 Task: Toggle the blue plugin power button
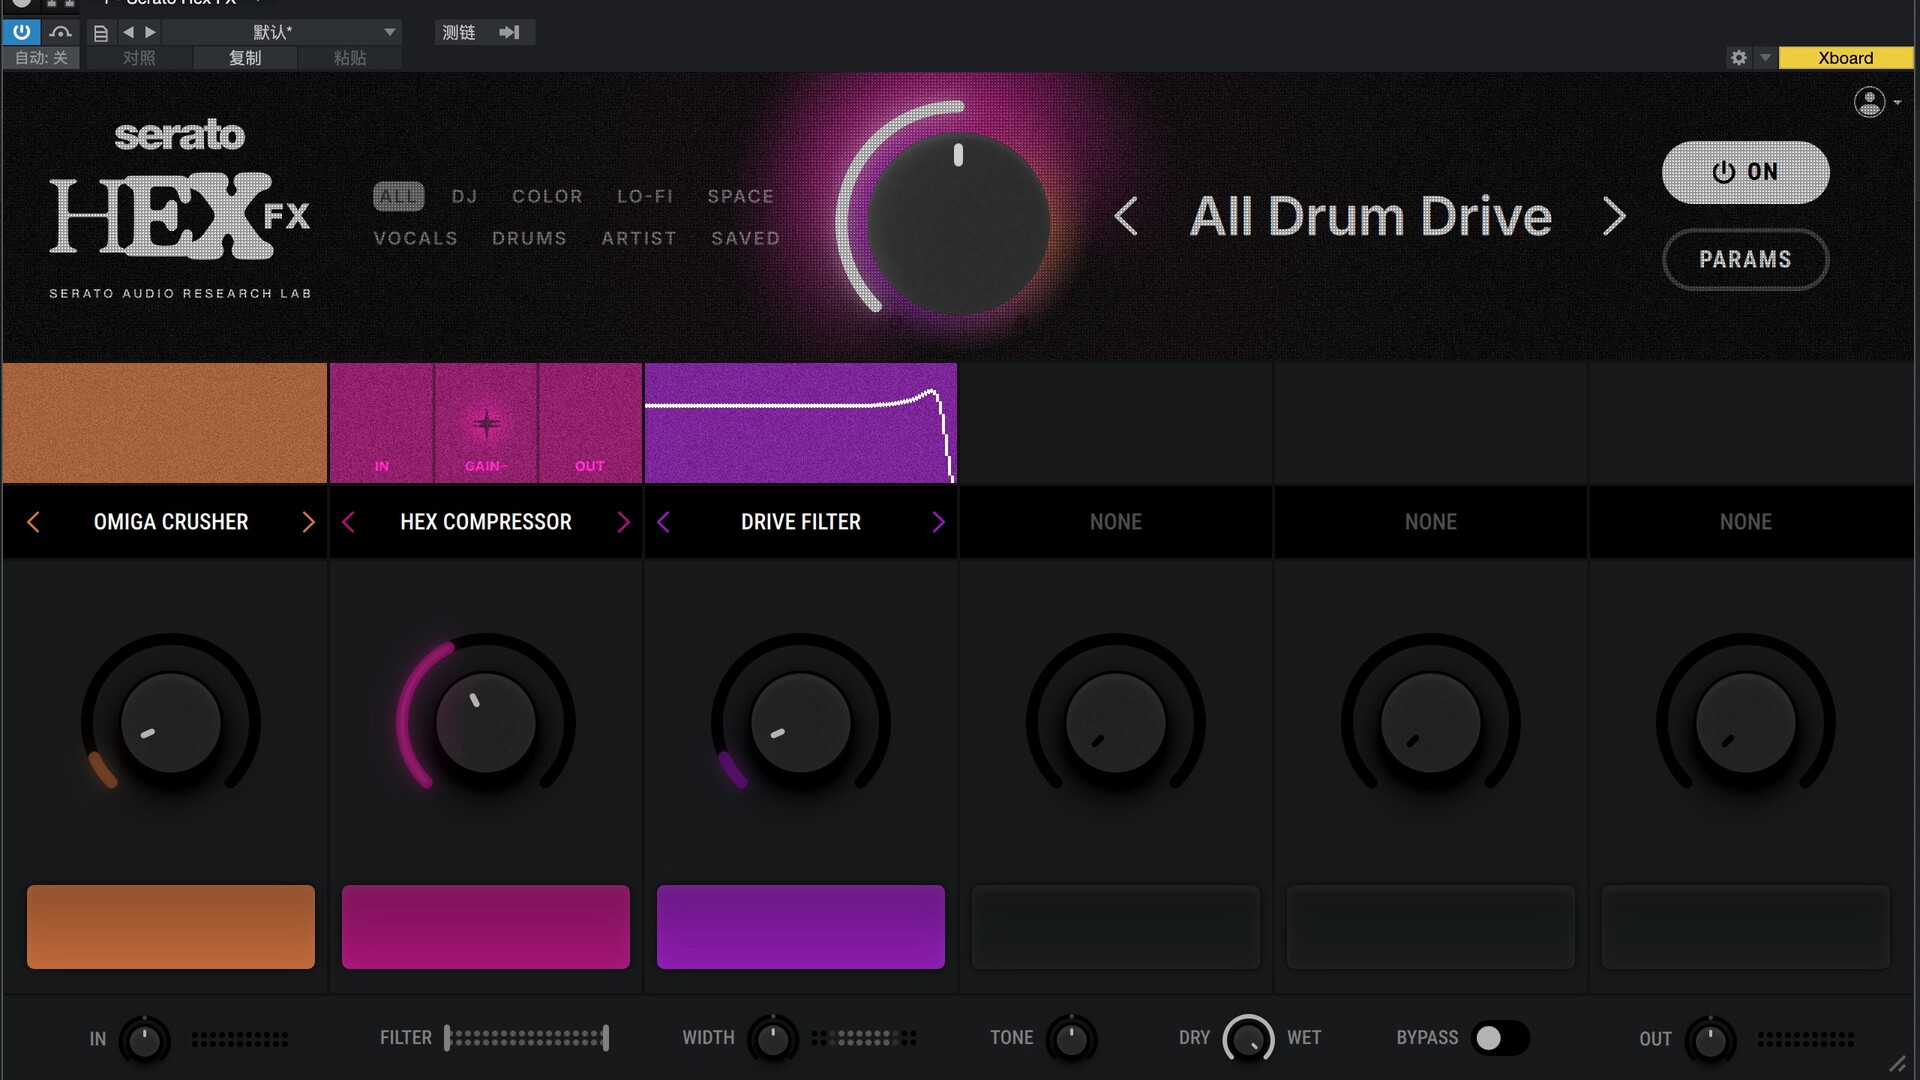point(21,32)
